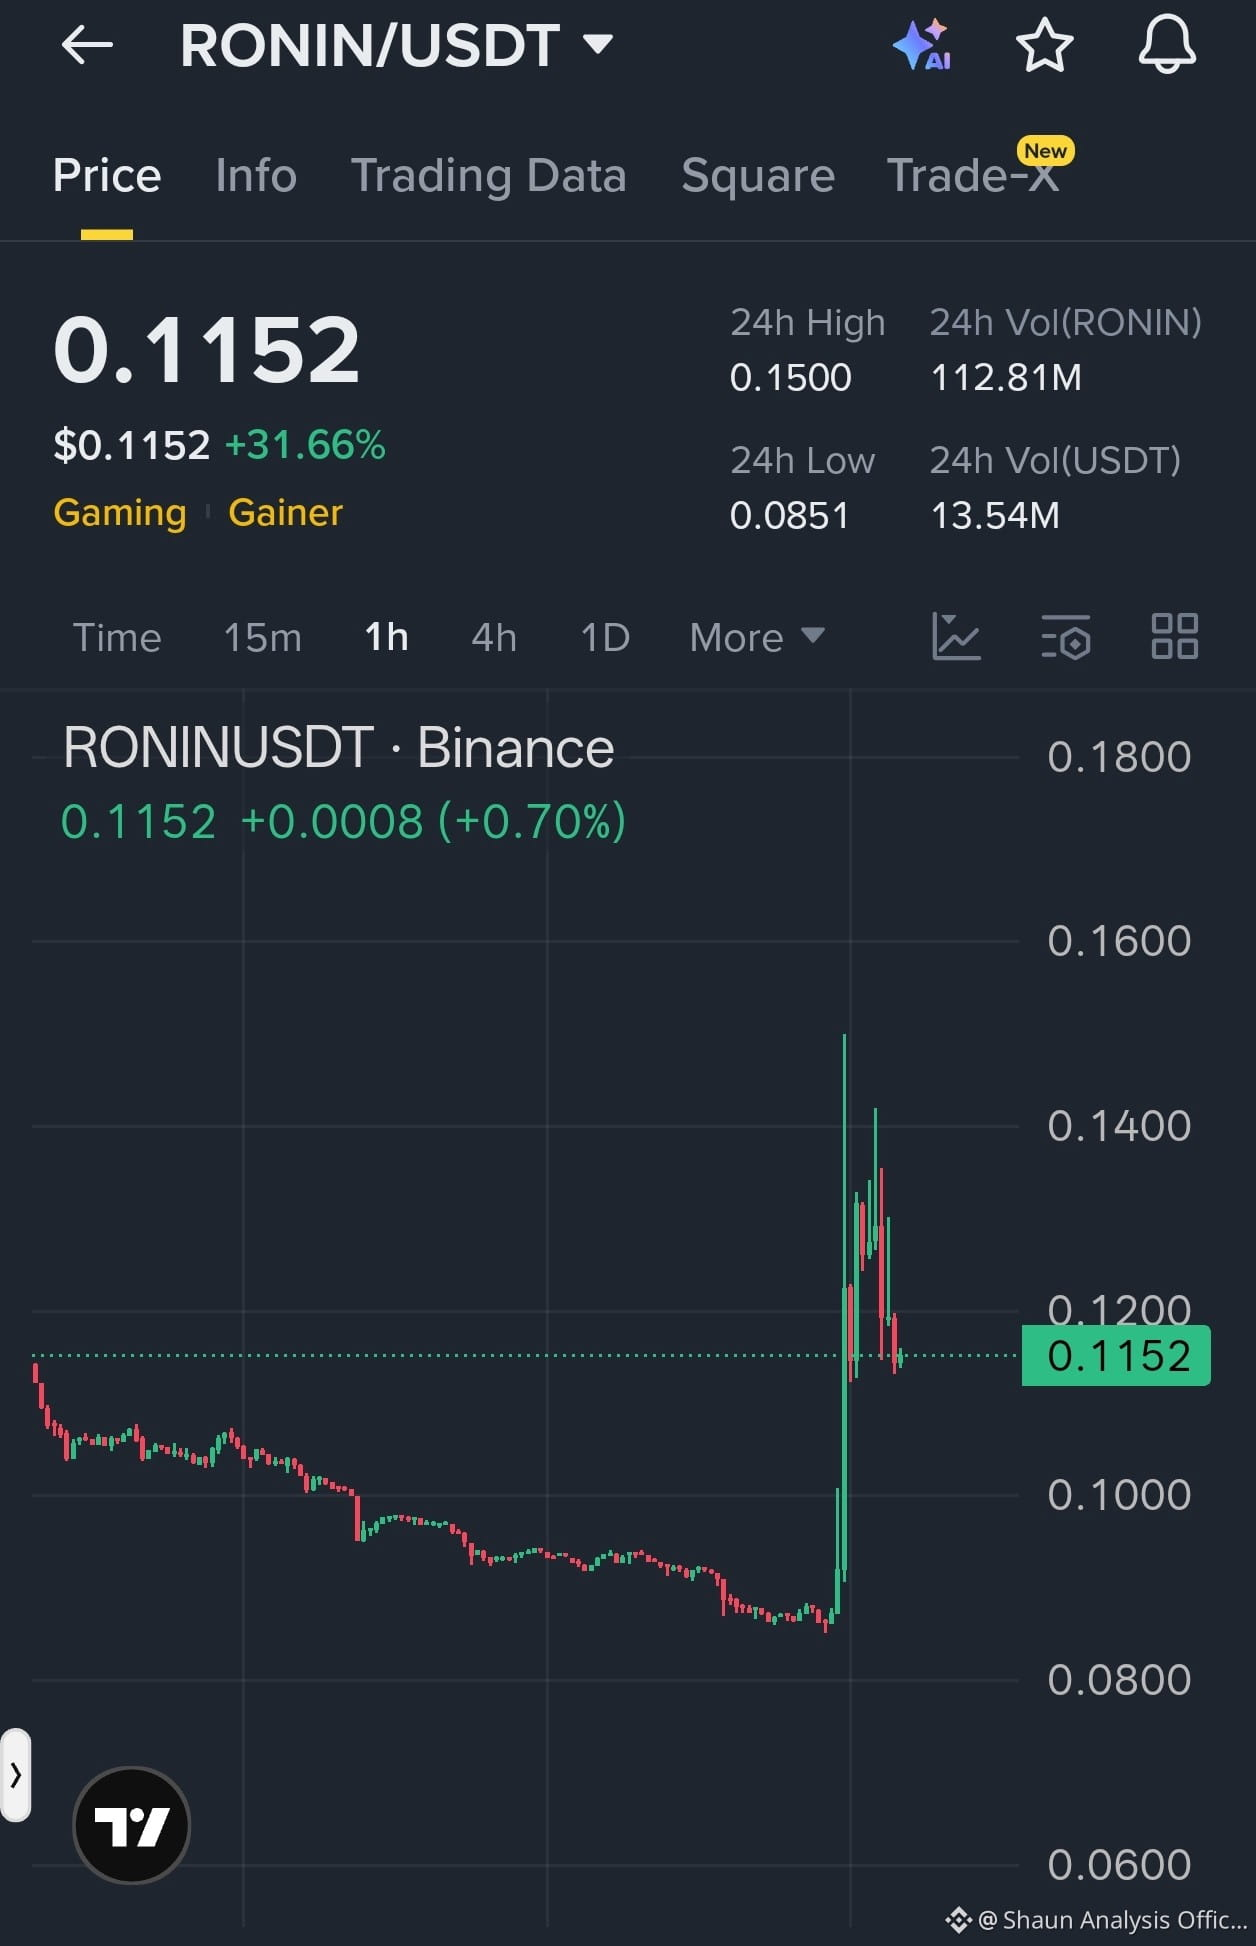
Task: Select the Time chart interval
Action: pos(117,637)
